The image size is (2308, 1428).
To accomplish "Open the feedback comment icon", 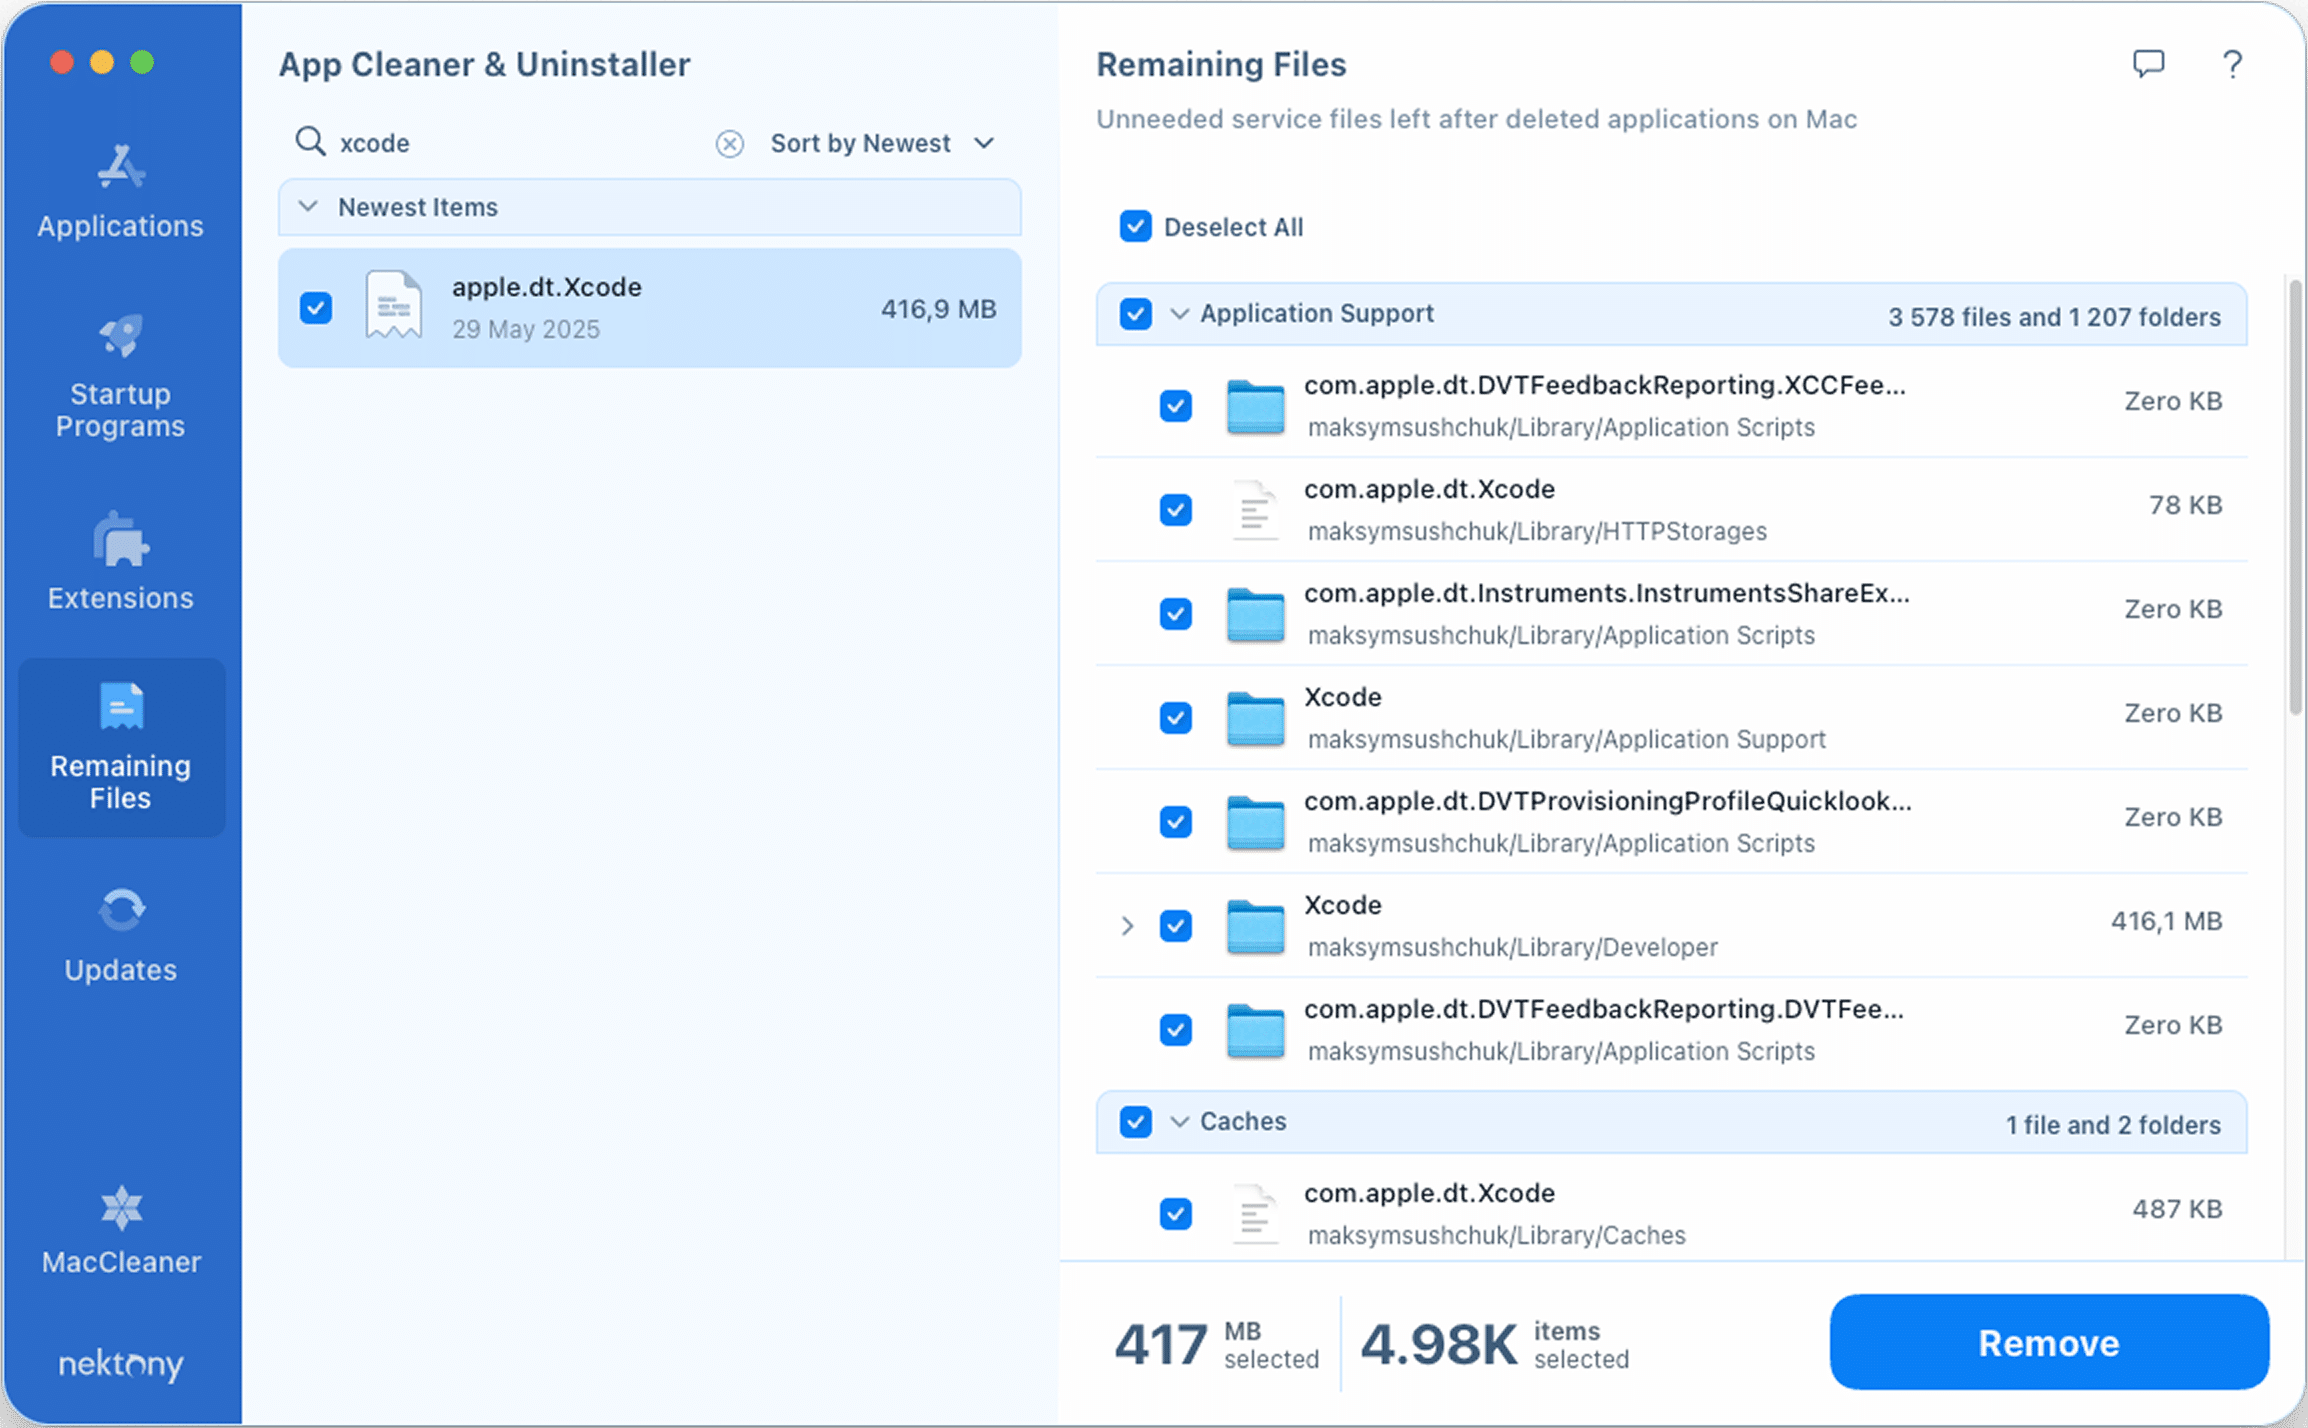I will coord(2149,64).
